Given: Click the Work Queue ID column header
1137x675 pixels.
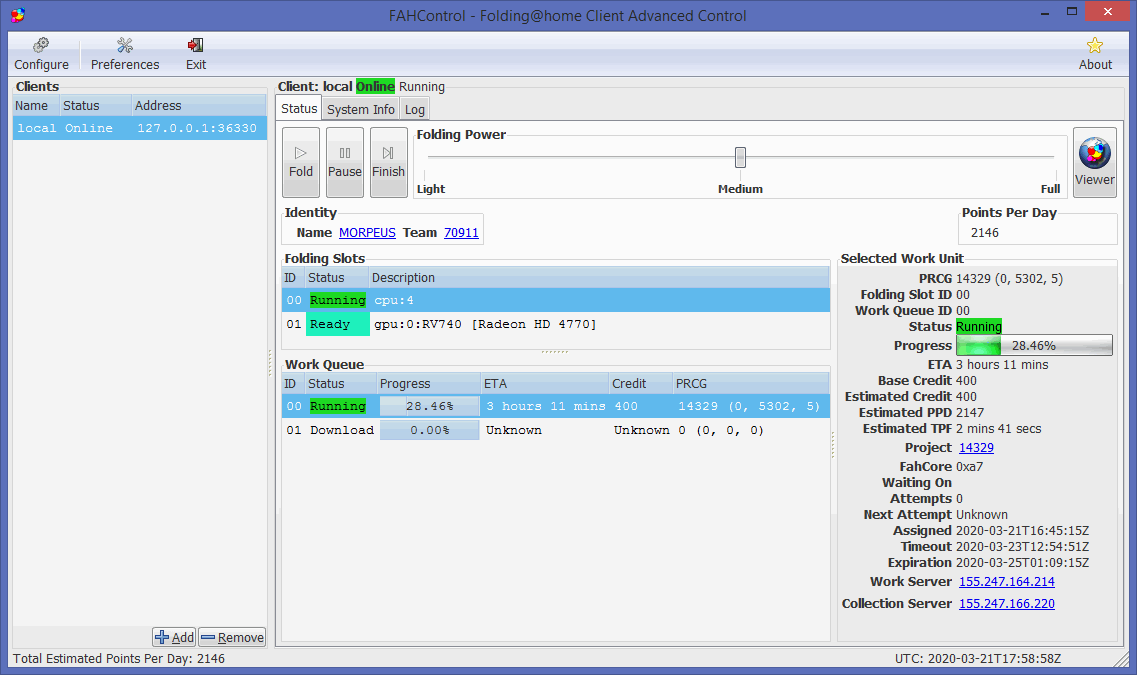Looking at the screenshot, I should click(x=292, y=384).
